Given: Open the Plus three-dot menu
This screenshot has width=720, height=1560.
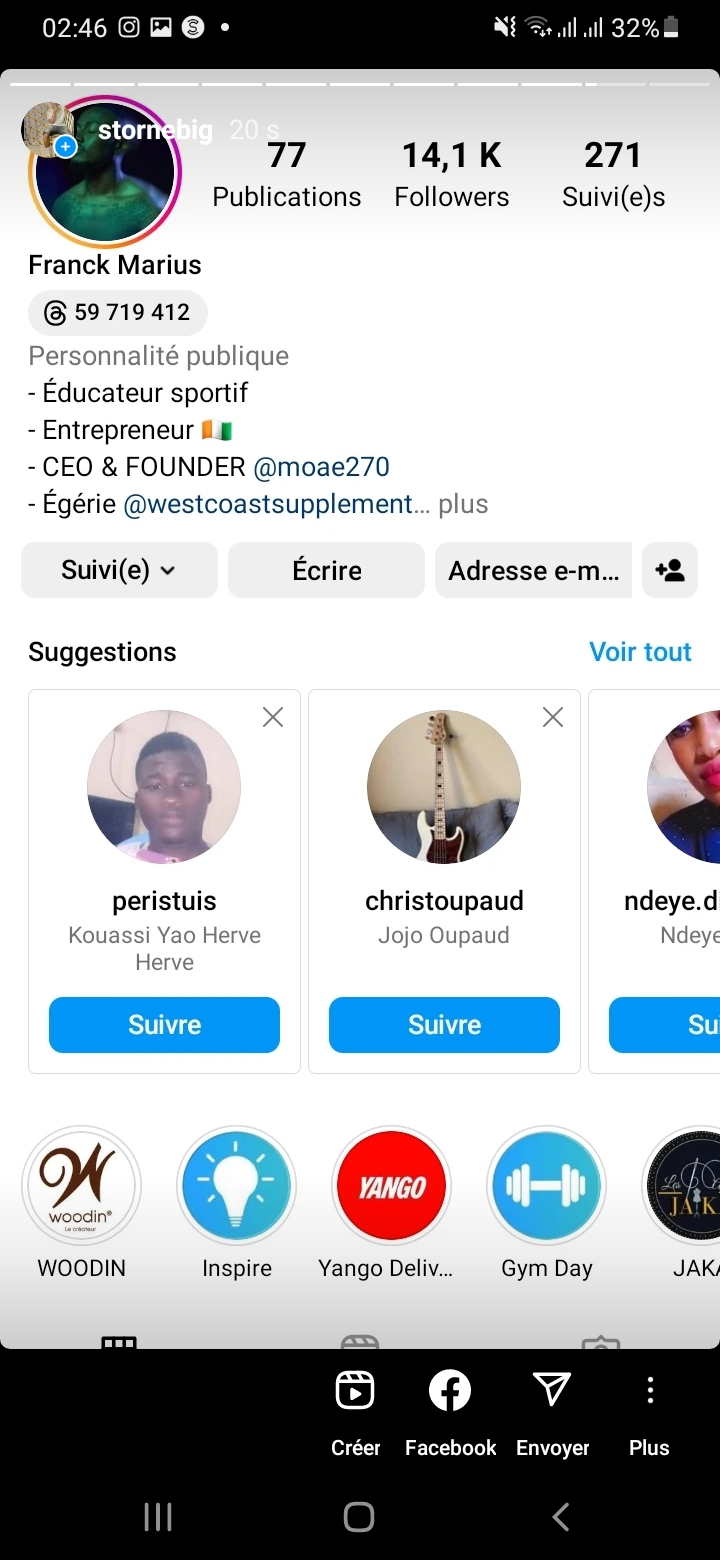Looking at the screenshot, I should [x=649, y=1391].
